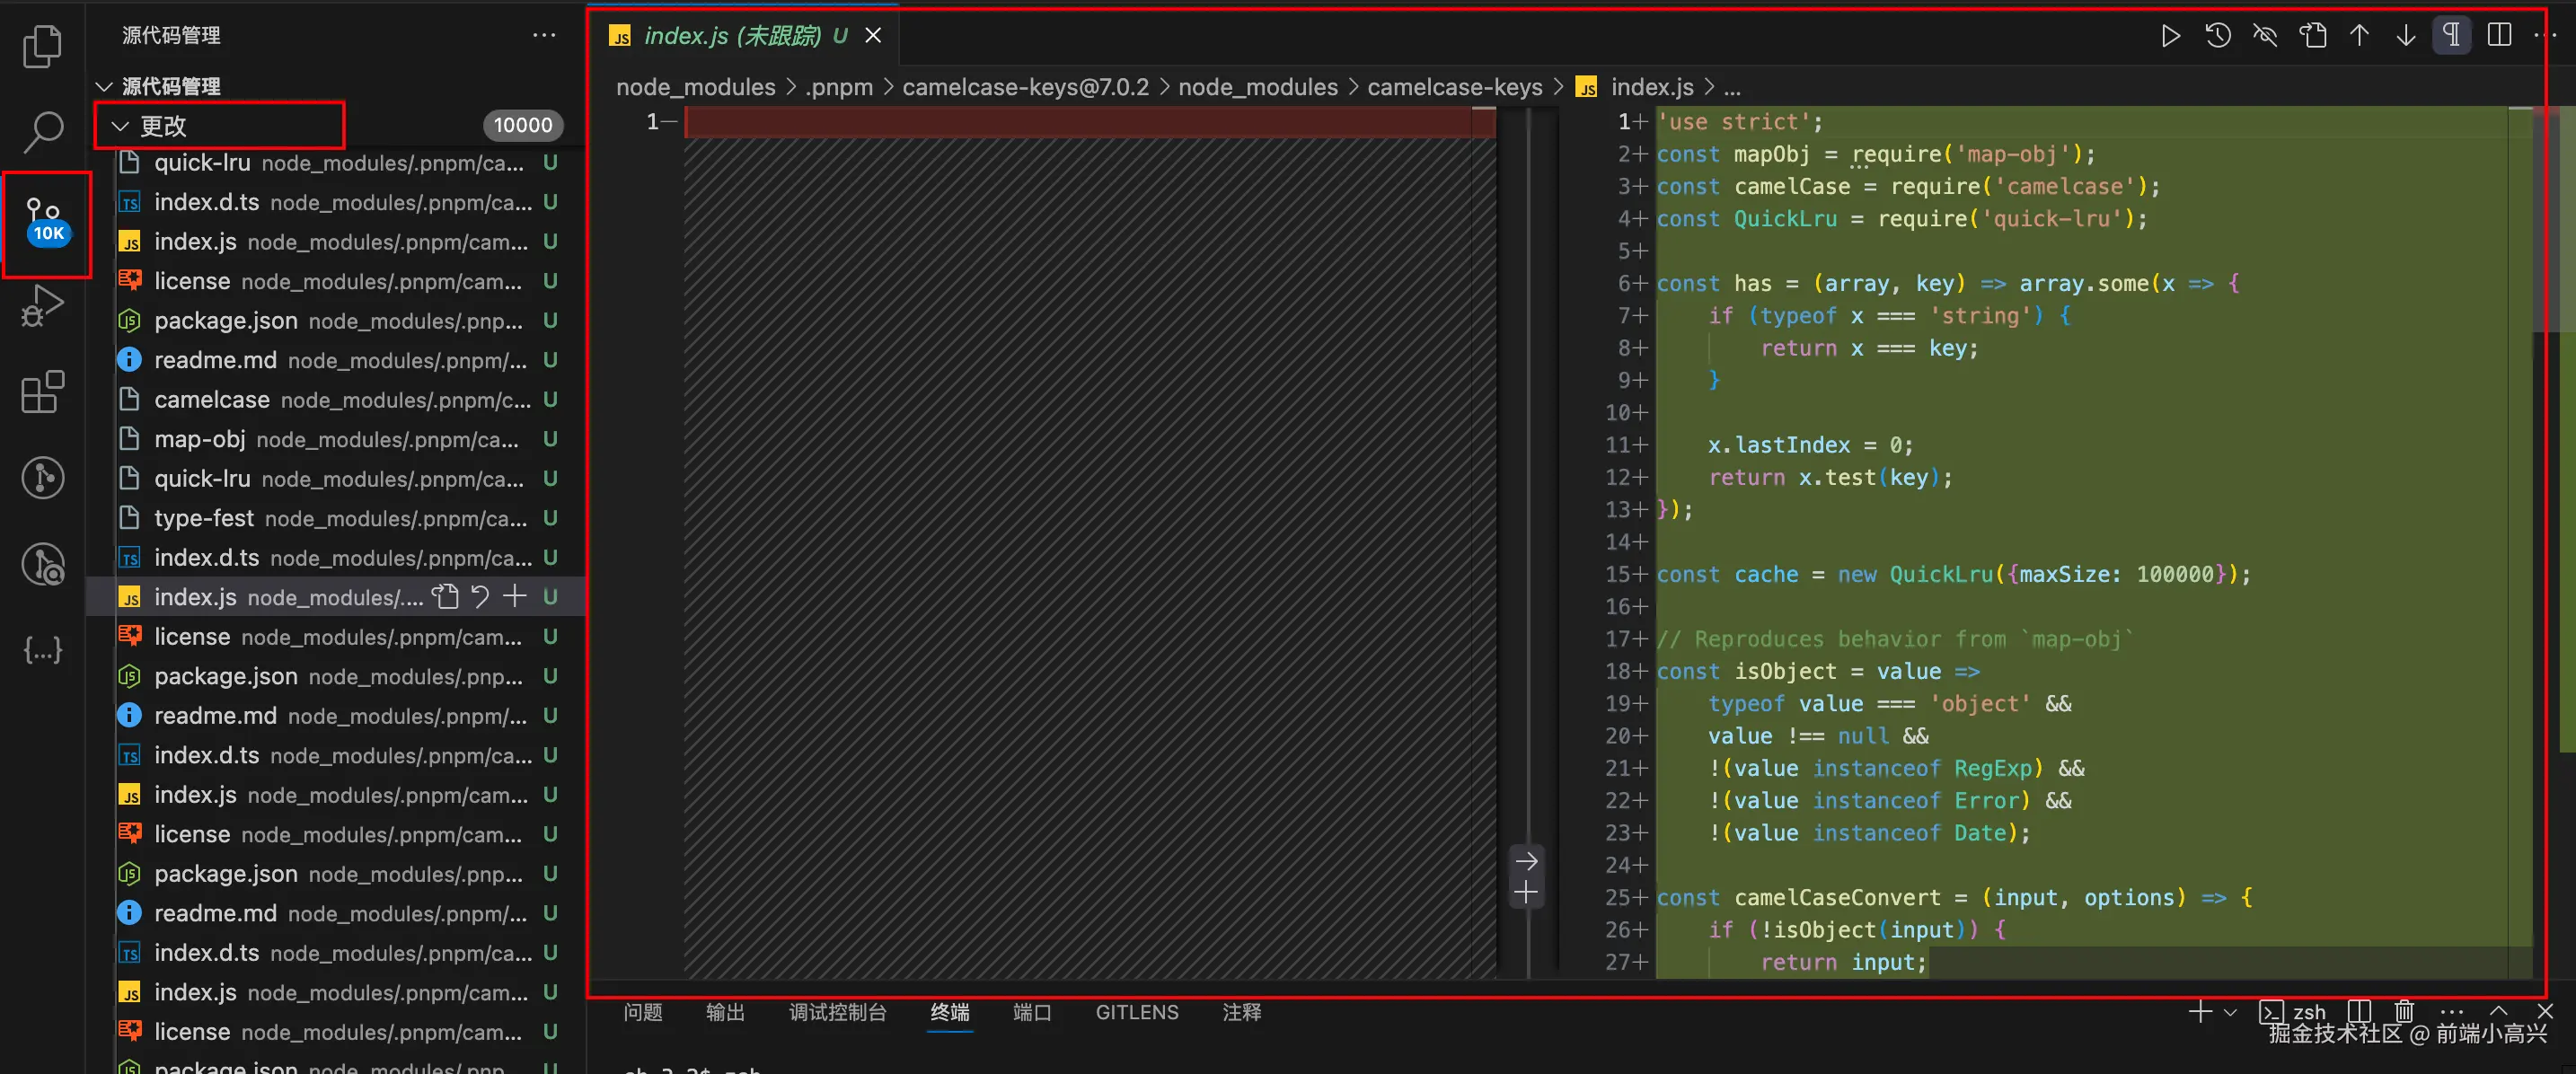Image resolution: width=2576 pixels, height=1074 pixels.
Task: Switch to the 问题 panel tab
Action: pos(642,1012)
